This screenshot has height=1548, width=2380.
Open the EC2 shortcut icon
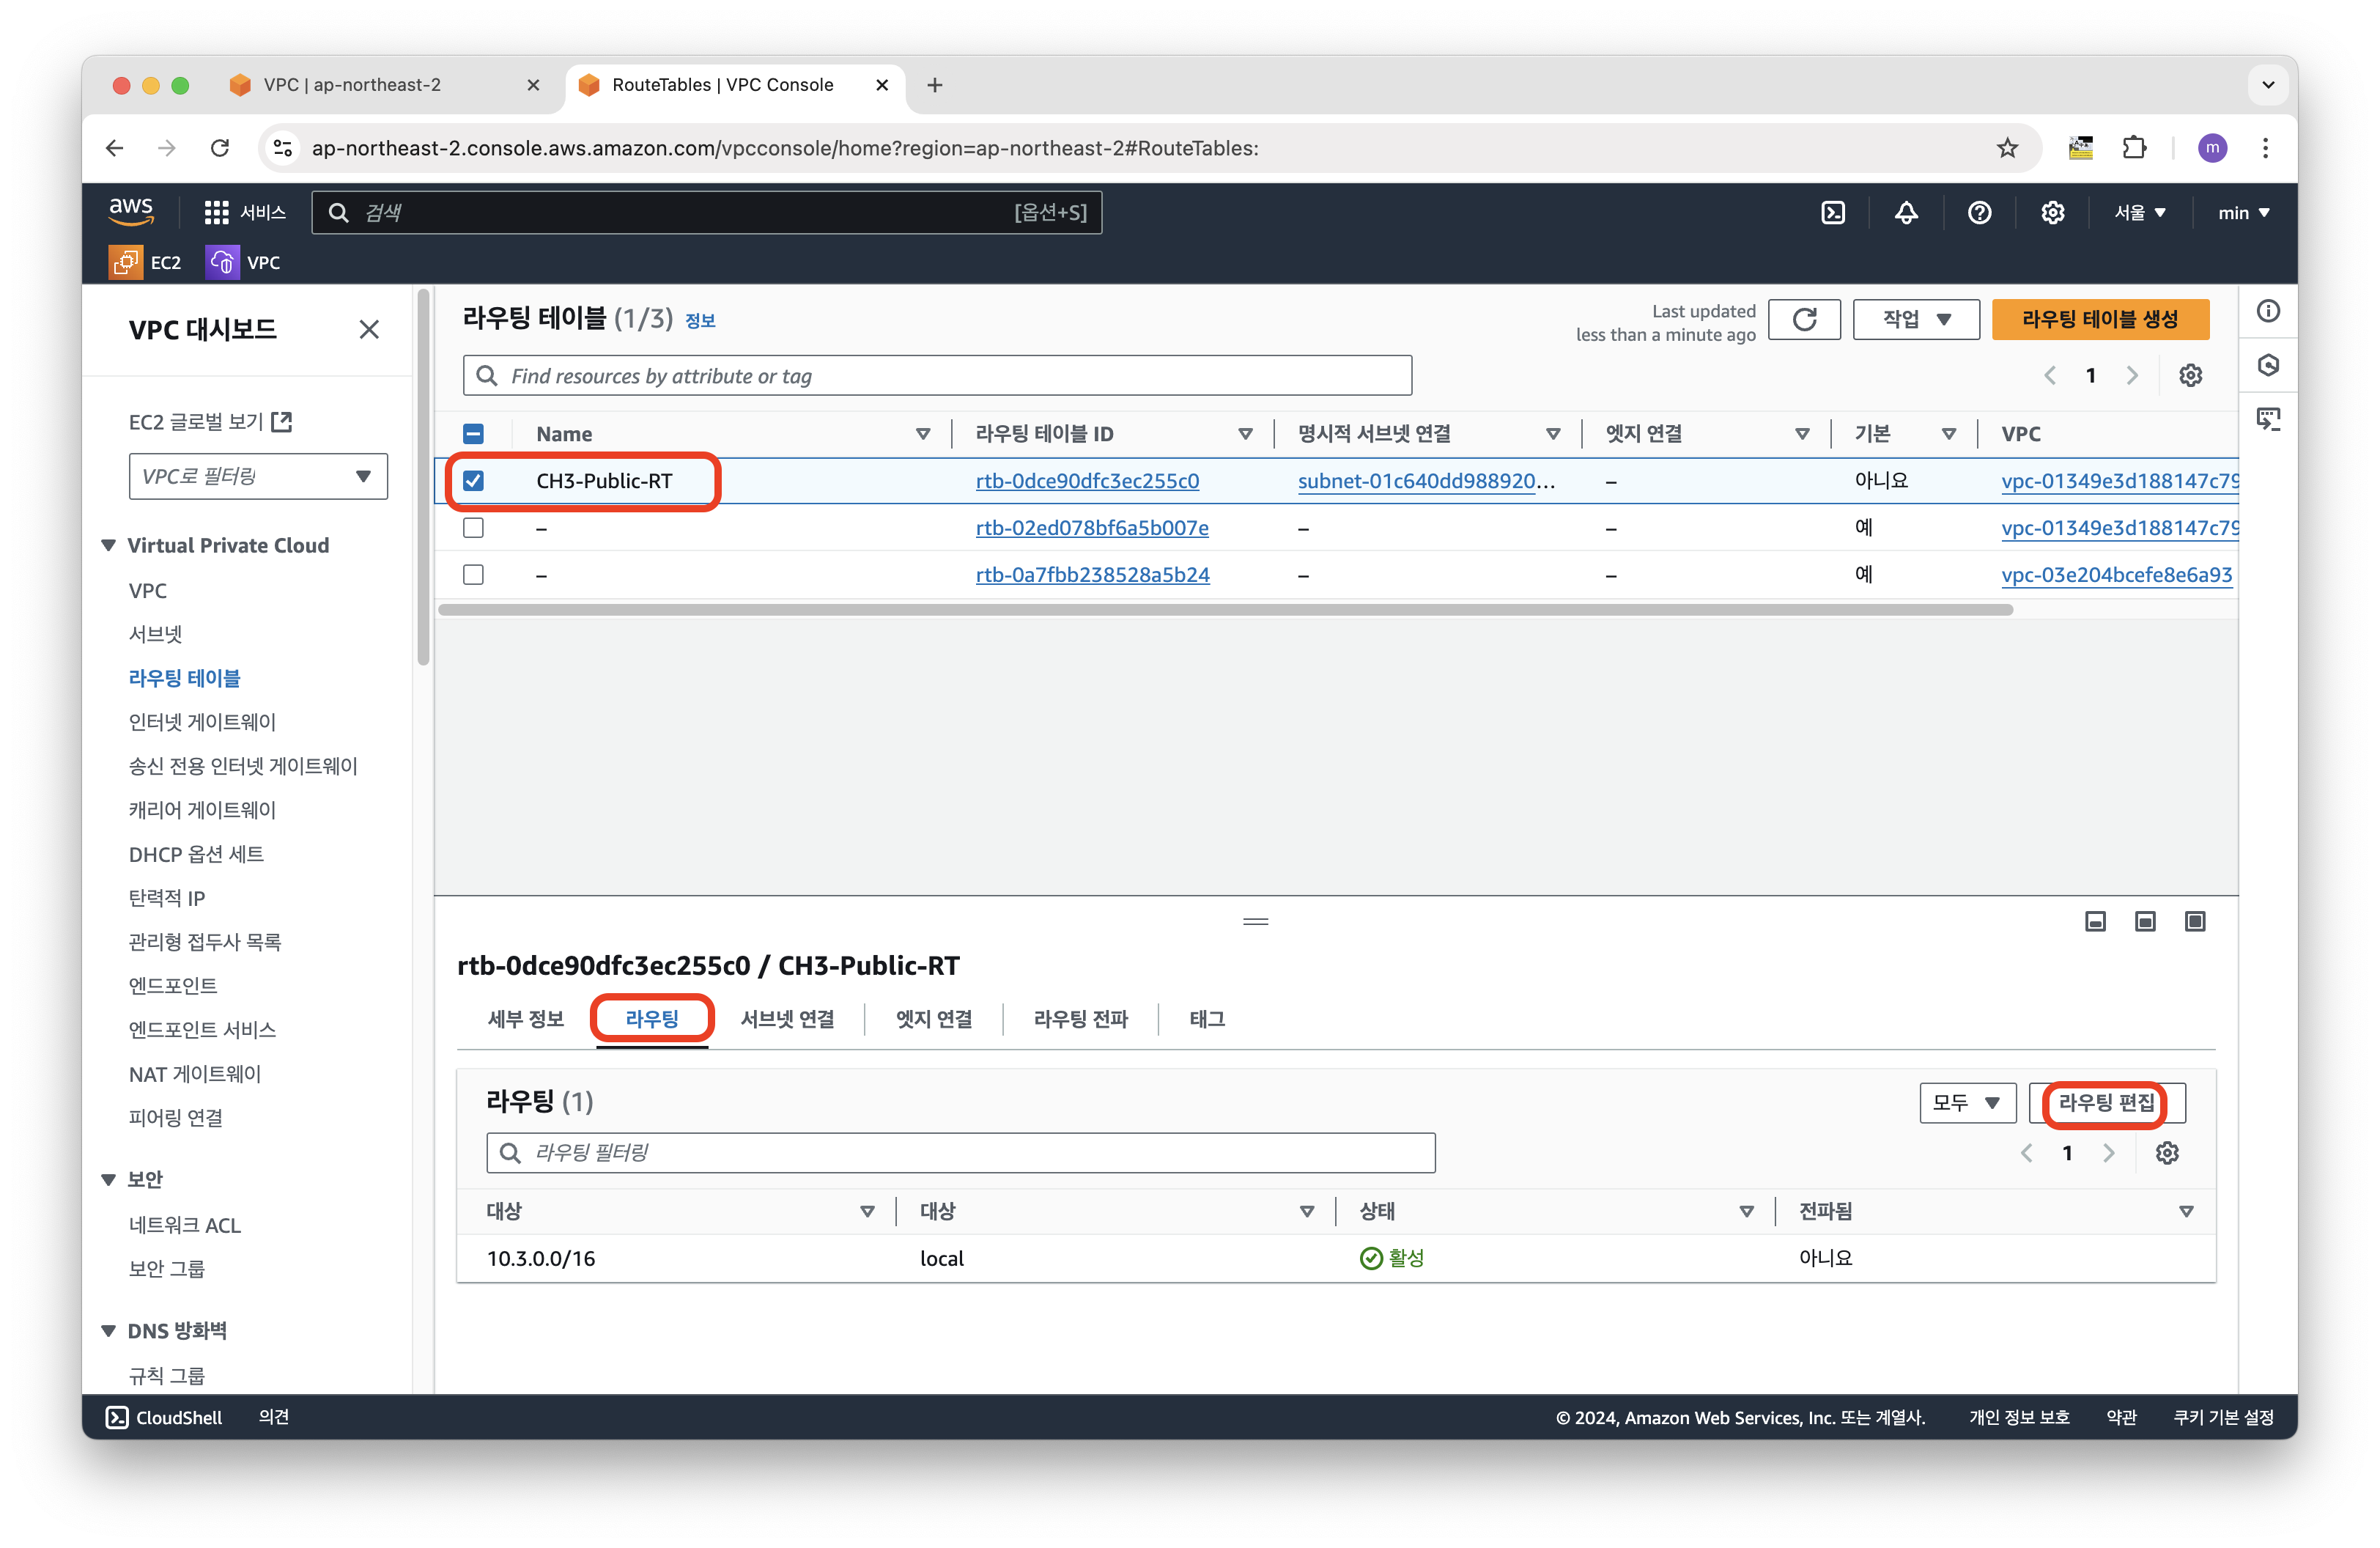[x=126, y=262]
